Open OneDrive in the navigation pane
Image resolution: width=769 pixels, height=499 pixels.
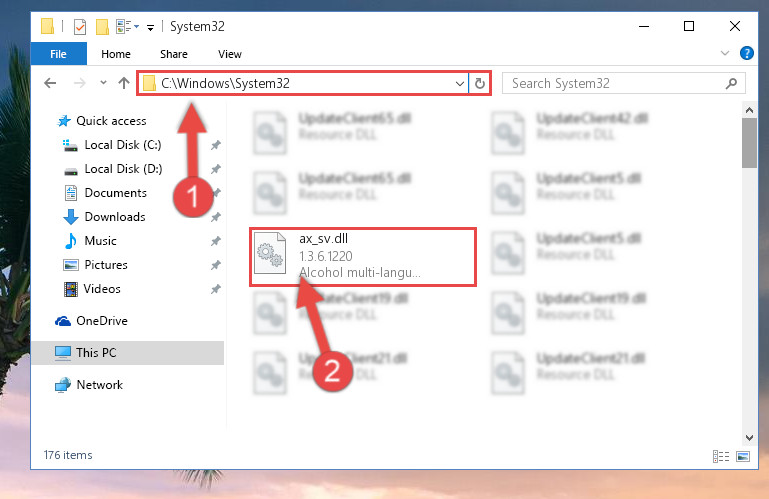pos(102,321)
